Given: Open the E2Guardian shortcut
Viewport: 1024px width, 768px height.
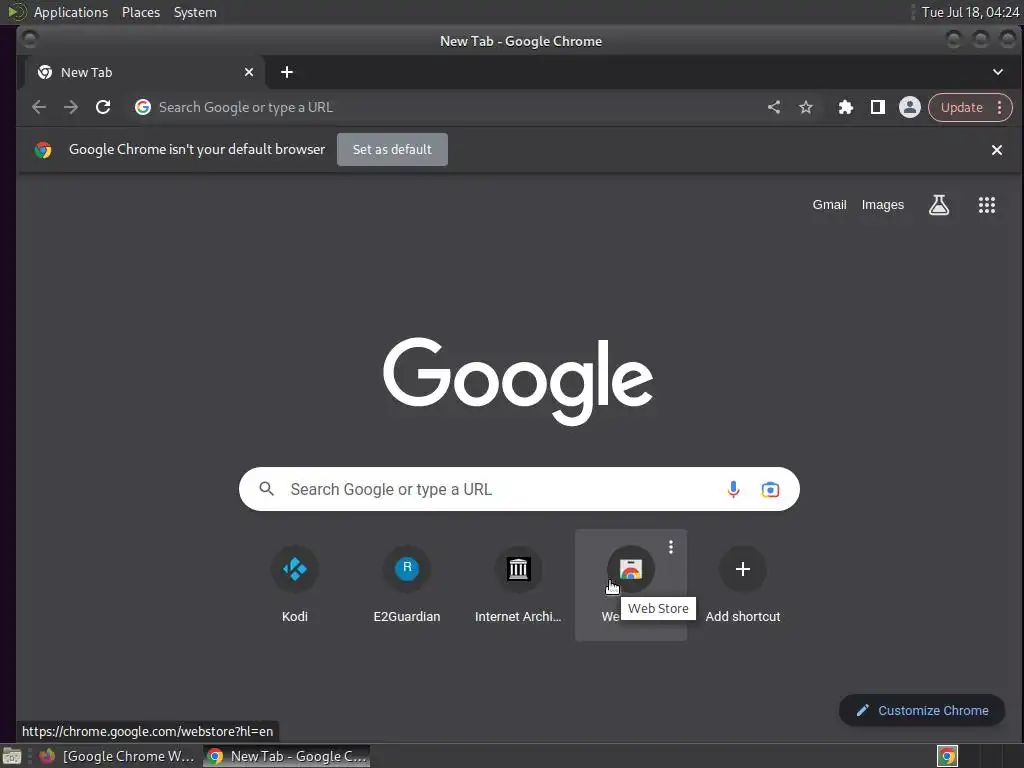Looking at the screenshot, I should 407,584.
